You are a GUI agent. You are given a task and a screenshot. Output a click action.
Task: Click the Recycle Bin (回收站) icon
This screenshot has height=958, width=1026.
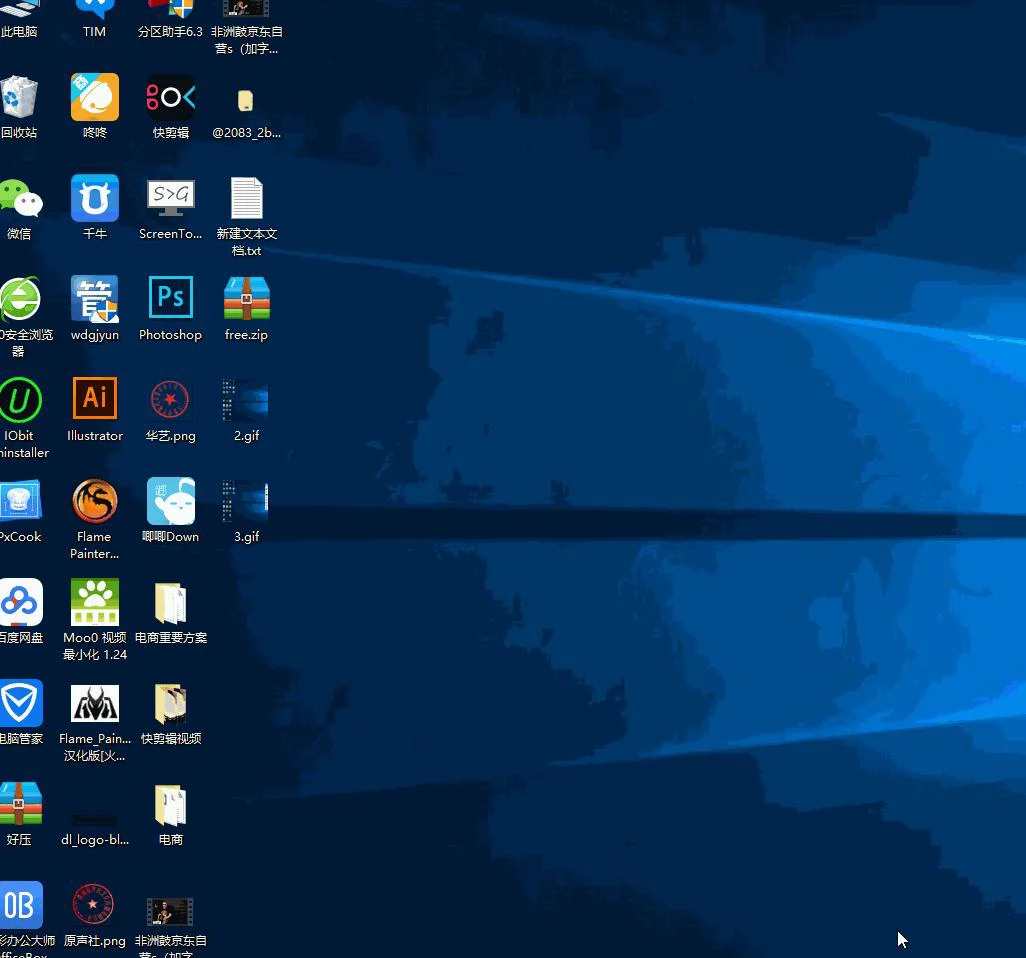coord(20,98)
